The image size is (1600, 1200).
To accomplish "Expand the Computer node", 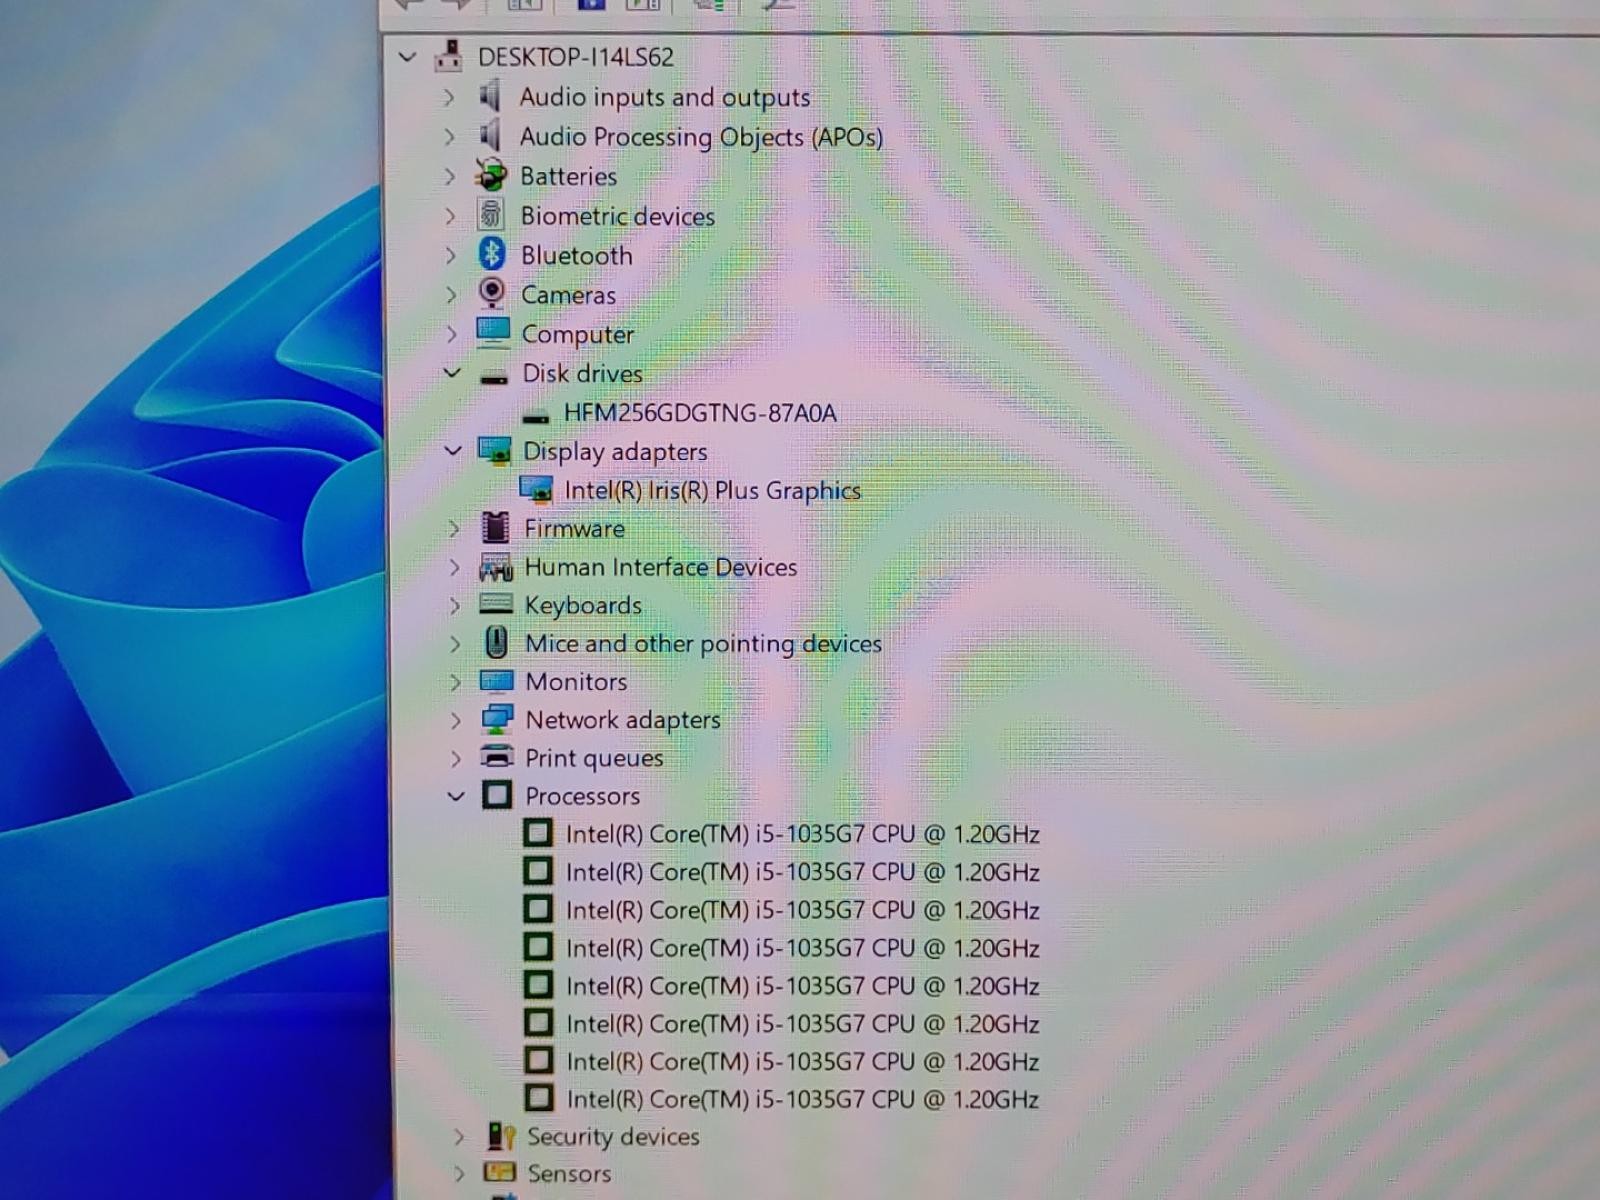I will coord(452,334).
